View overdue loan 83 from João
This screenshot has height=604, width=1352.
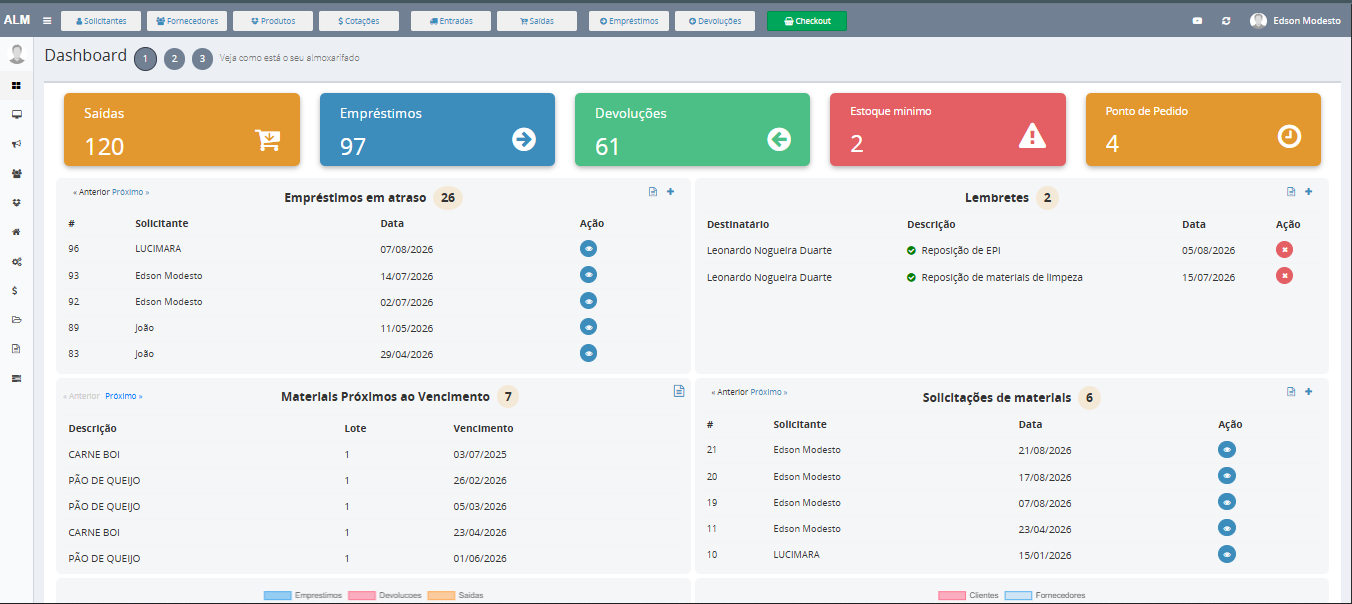589,352
